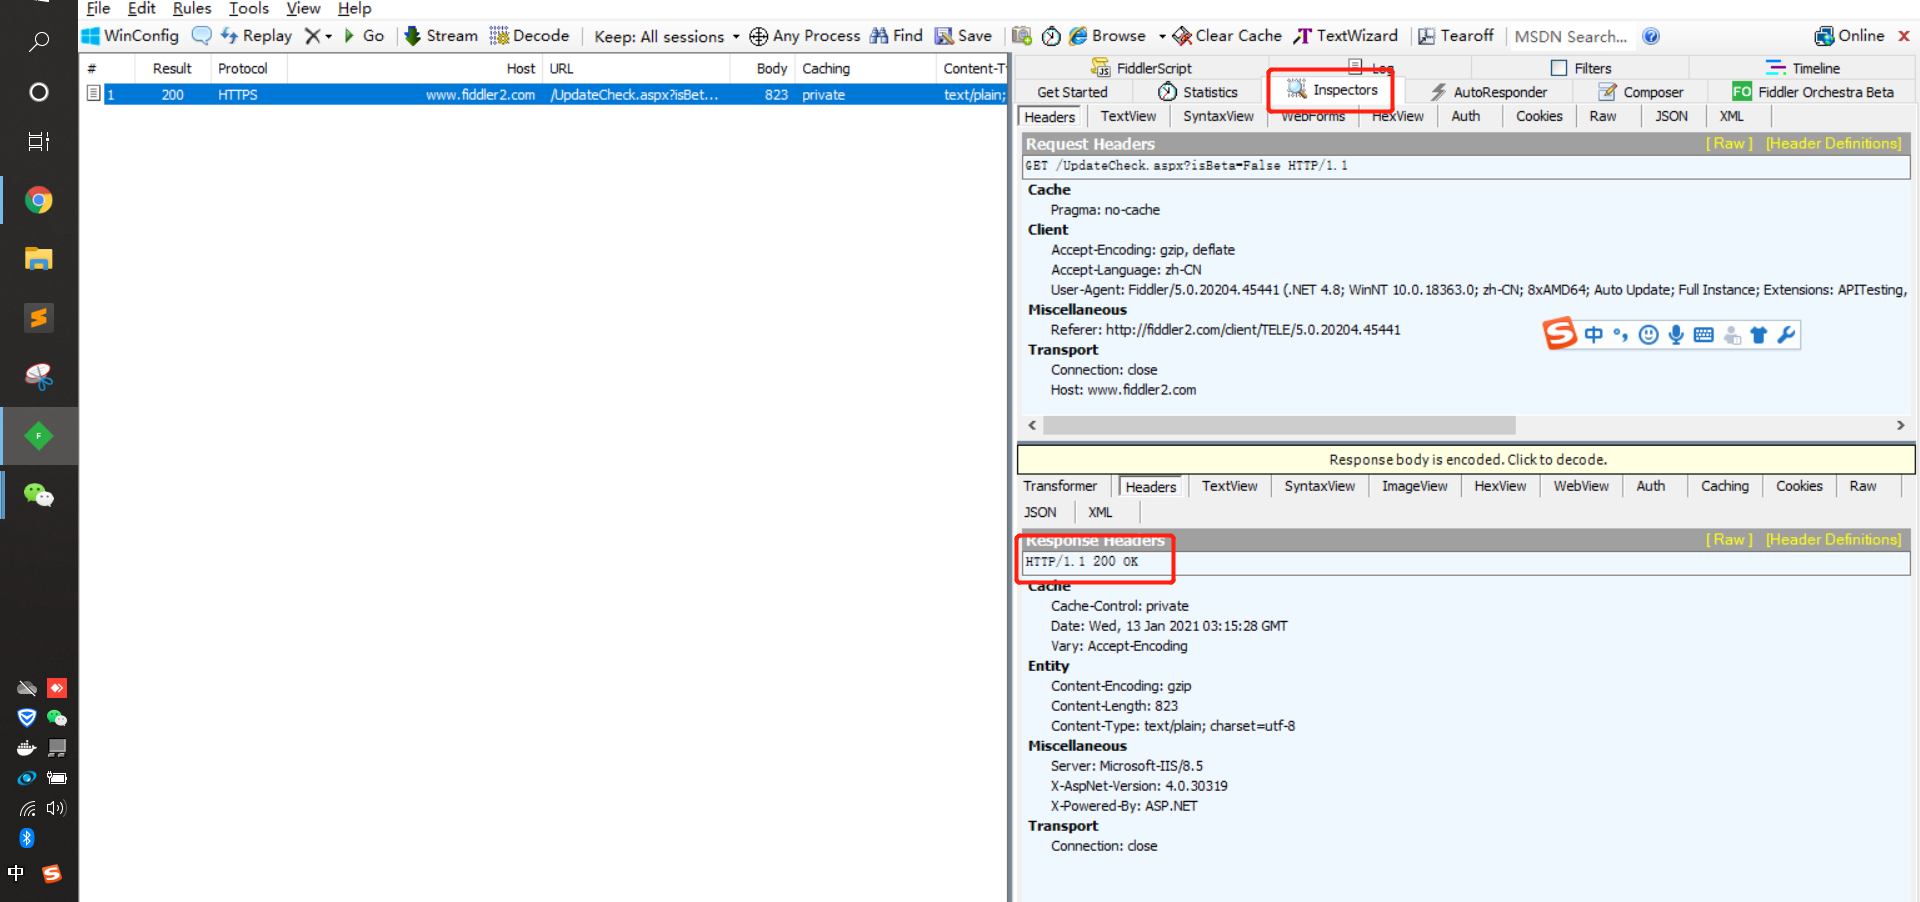The image size is (1920, 902).
Task: Open the View menu
Action: point(303,9)
